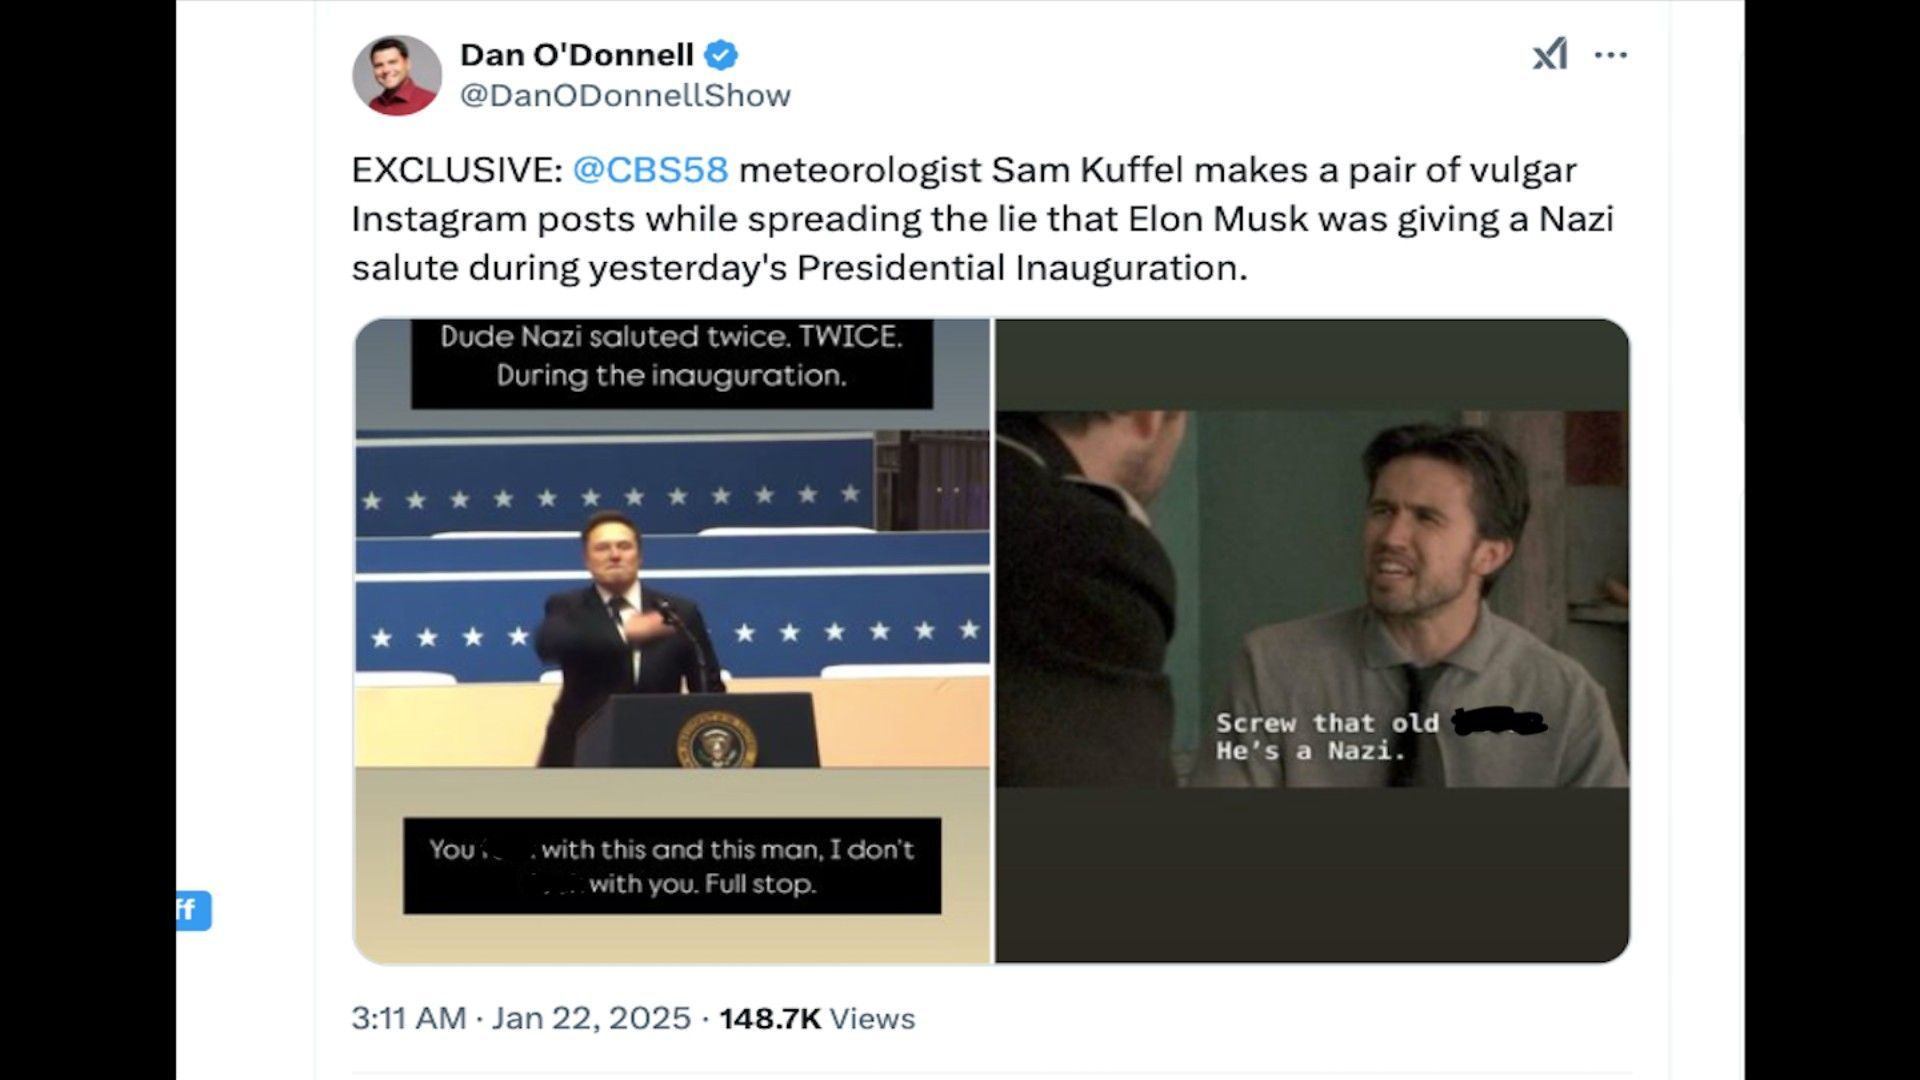The image size is (1920, 1080).
Task: Open the Grok explain icon
Action: point(1549,54)
